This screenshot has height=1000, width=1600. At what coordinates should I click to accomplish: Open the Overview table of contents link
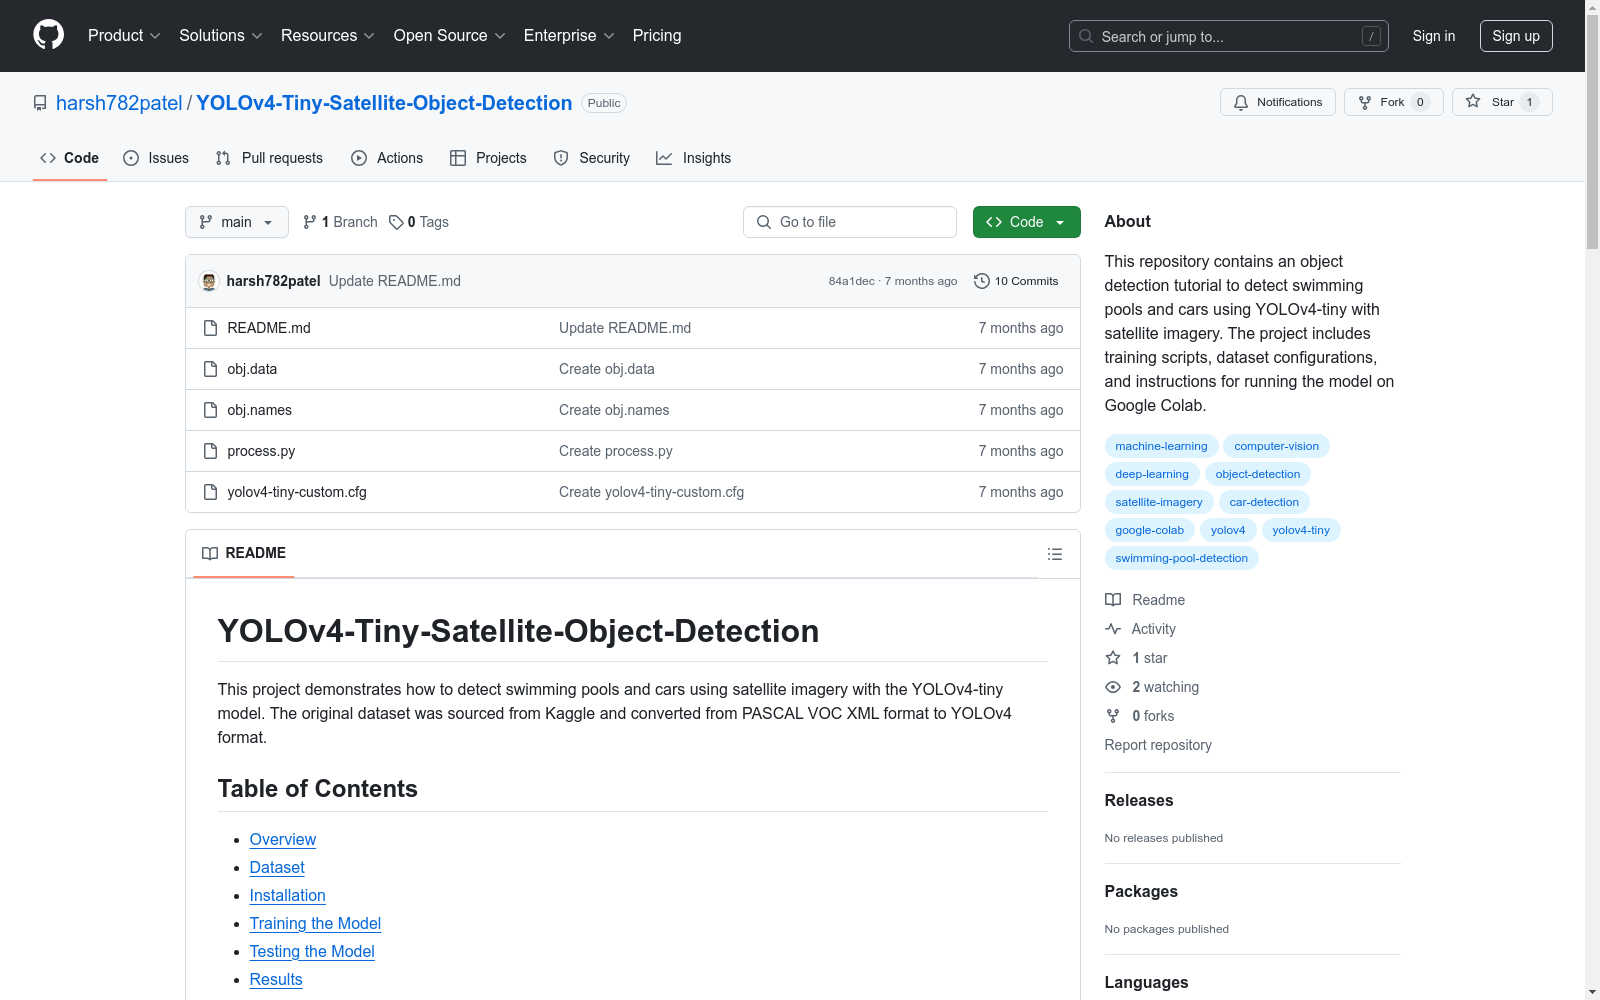coord(283,840)
